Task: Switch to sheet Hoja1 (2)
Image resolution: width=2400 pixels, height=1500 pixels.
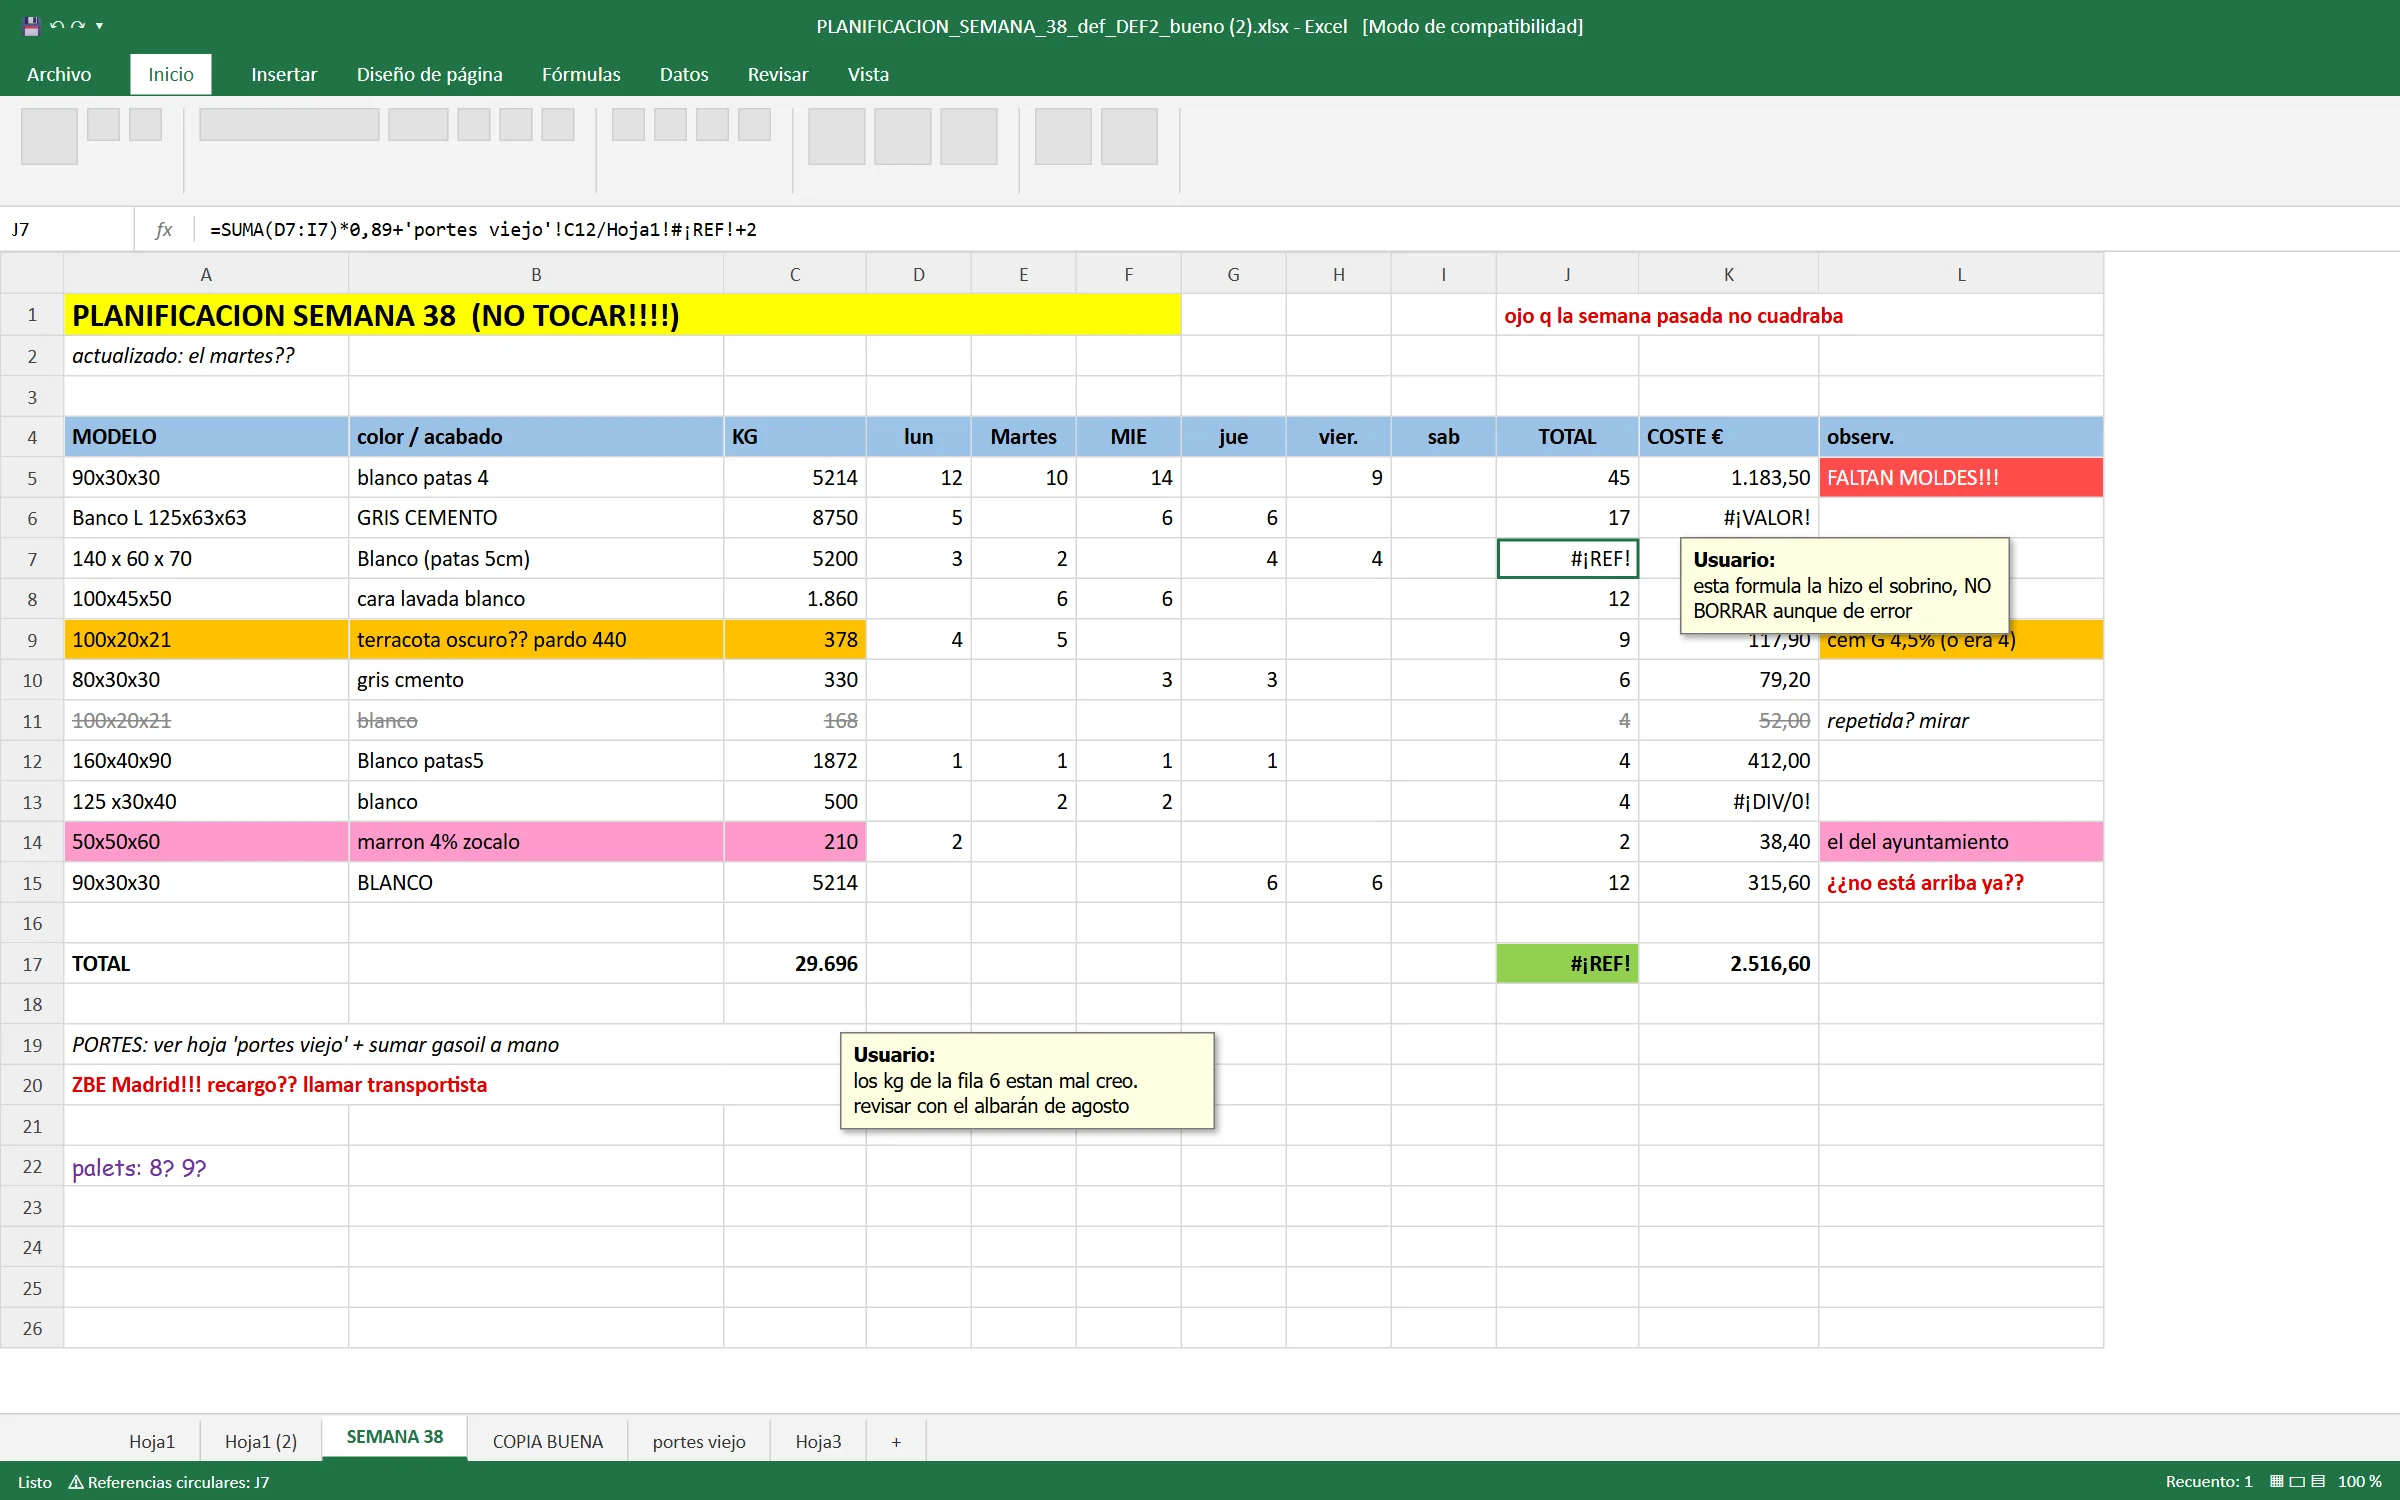Action: 261,1441
